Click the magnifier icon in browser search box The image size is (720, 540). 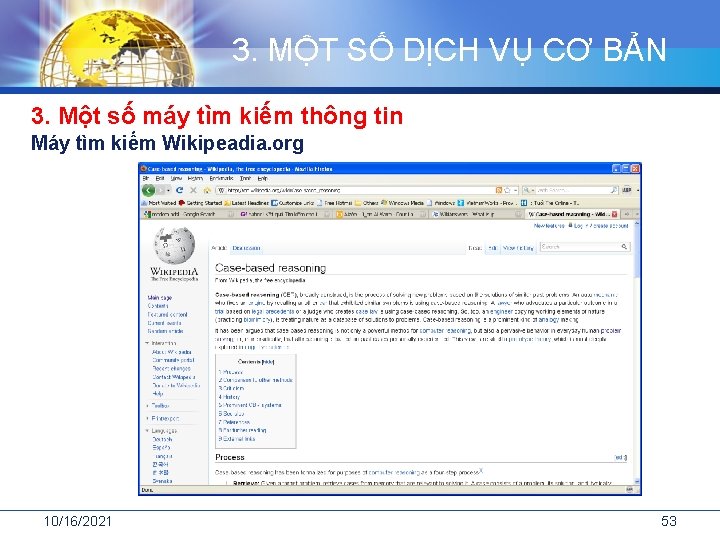click(x=613, y=190)
